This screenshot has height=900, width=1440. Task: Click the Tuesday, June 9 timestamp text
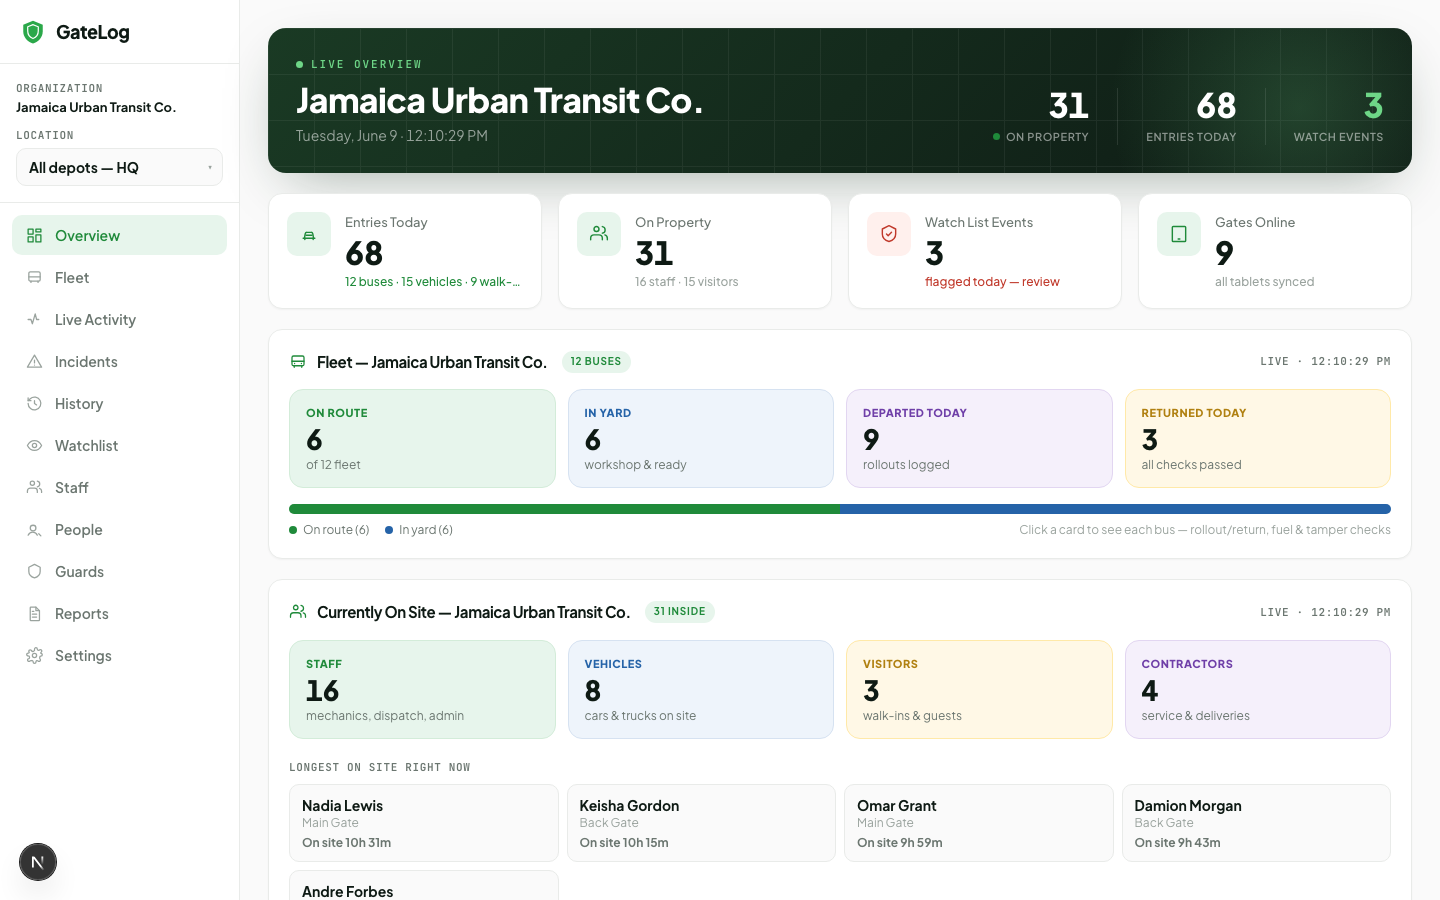pyautogui.click(x=392, y=136)
